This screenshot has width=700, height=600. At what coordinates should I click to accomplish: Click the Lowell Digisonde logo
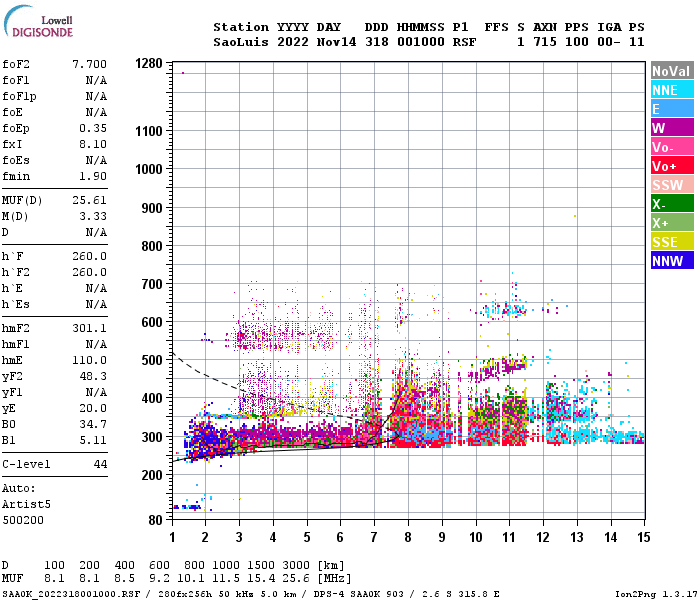coord(38,22)
